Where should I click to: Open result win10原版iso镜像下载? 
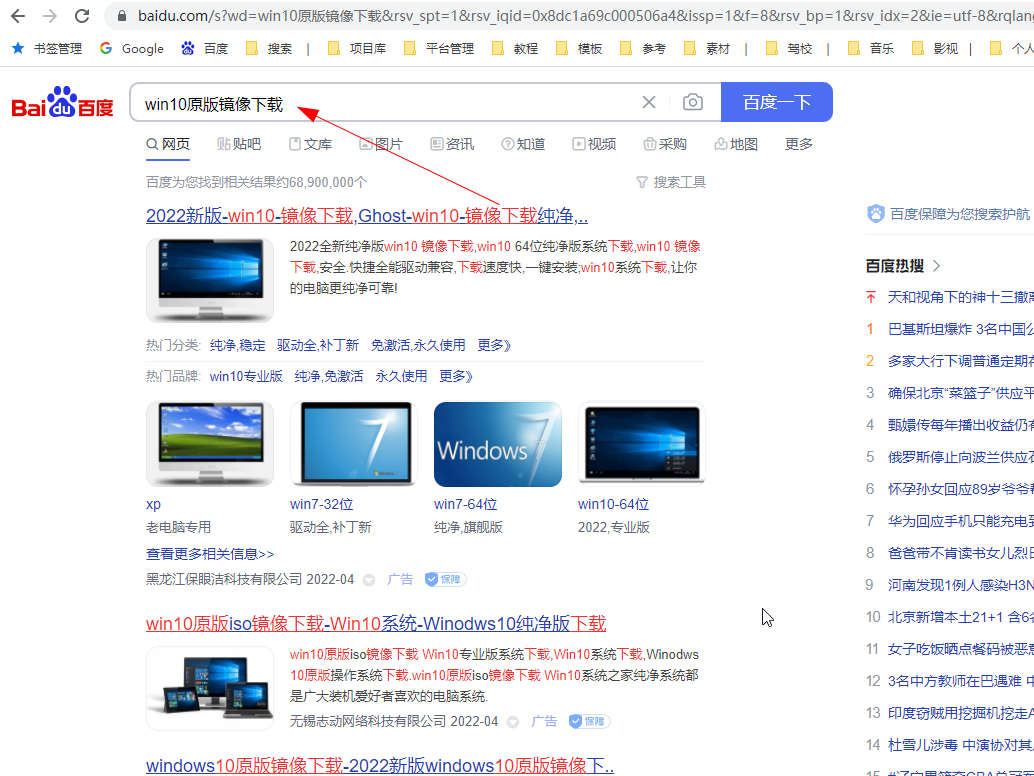point(376,624)
